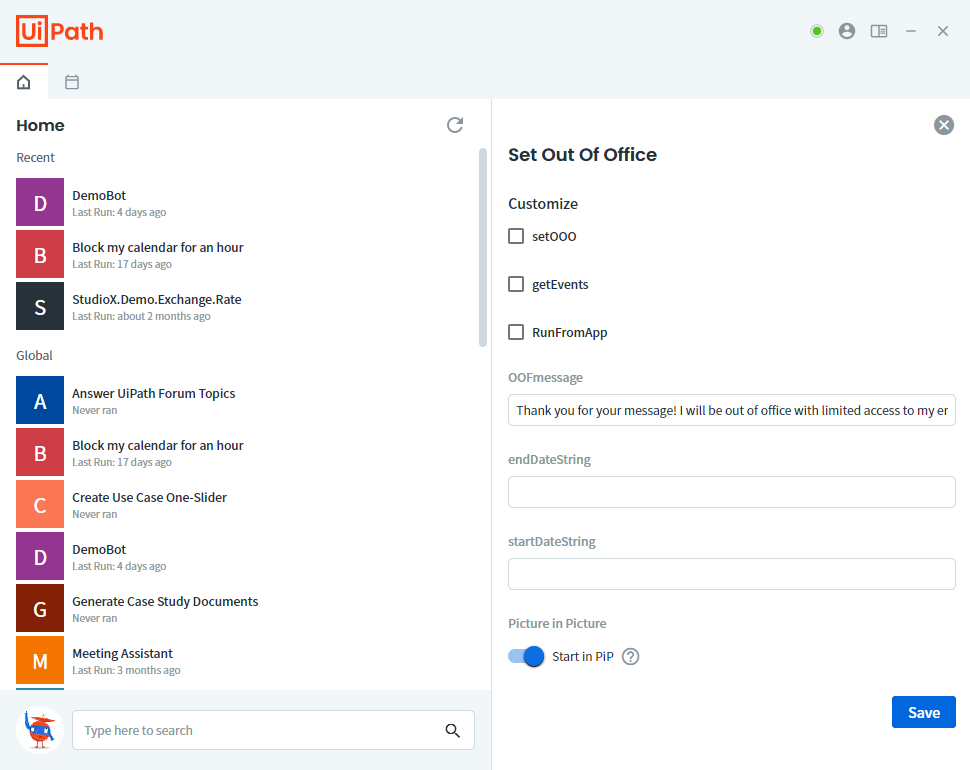Select DemoBot text under Recent

click(x=99, y=195)
